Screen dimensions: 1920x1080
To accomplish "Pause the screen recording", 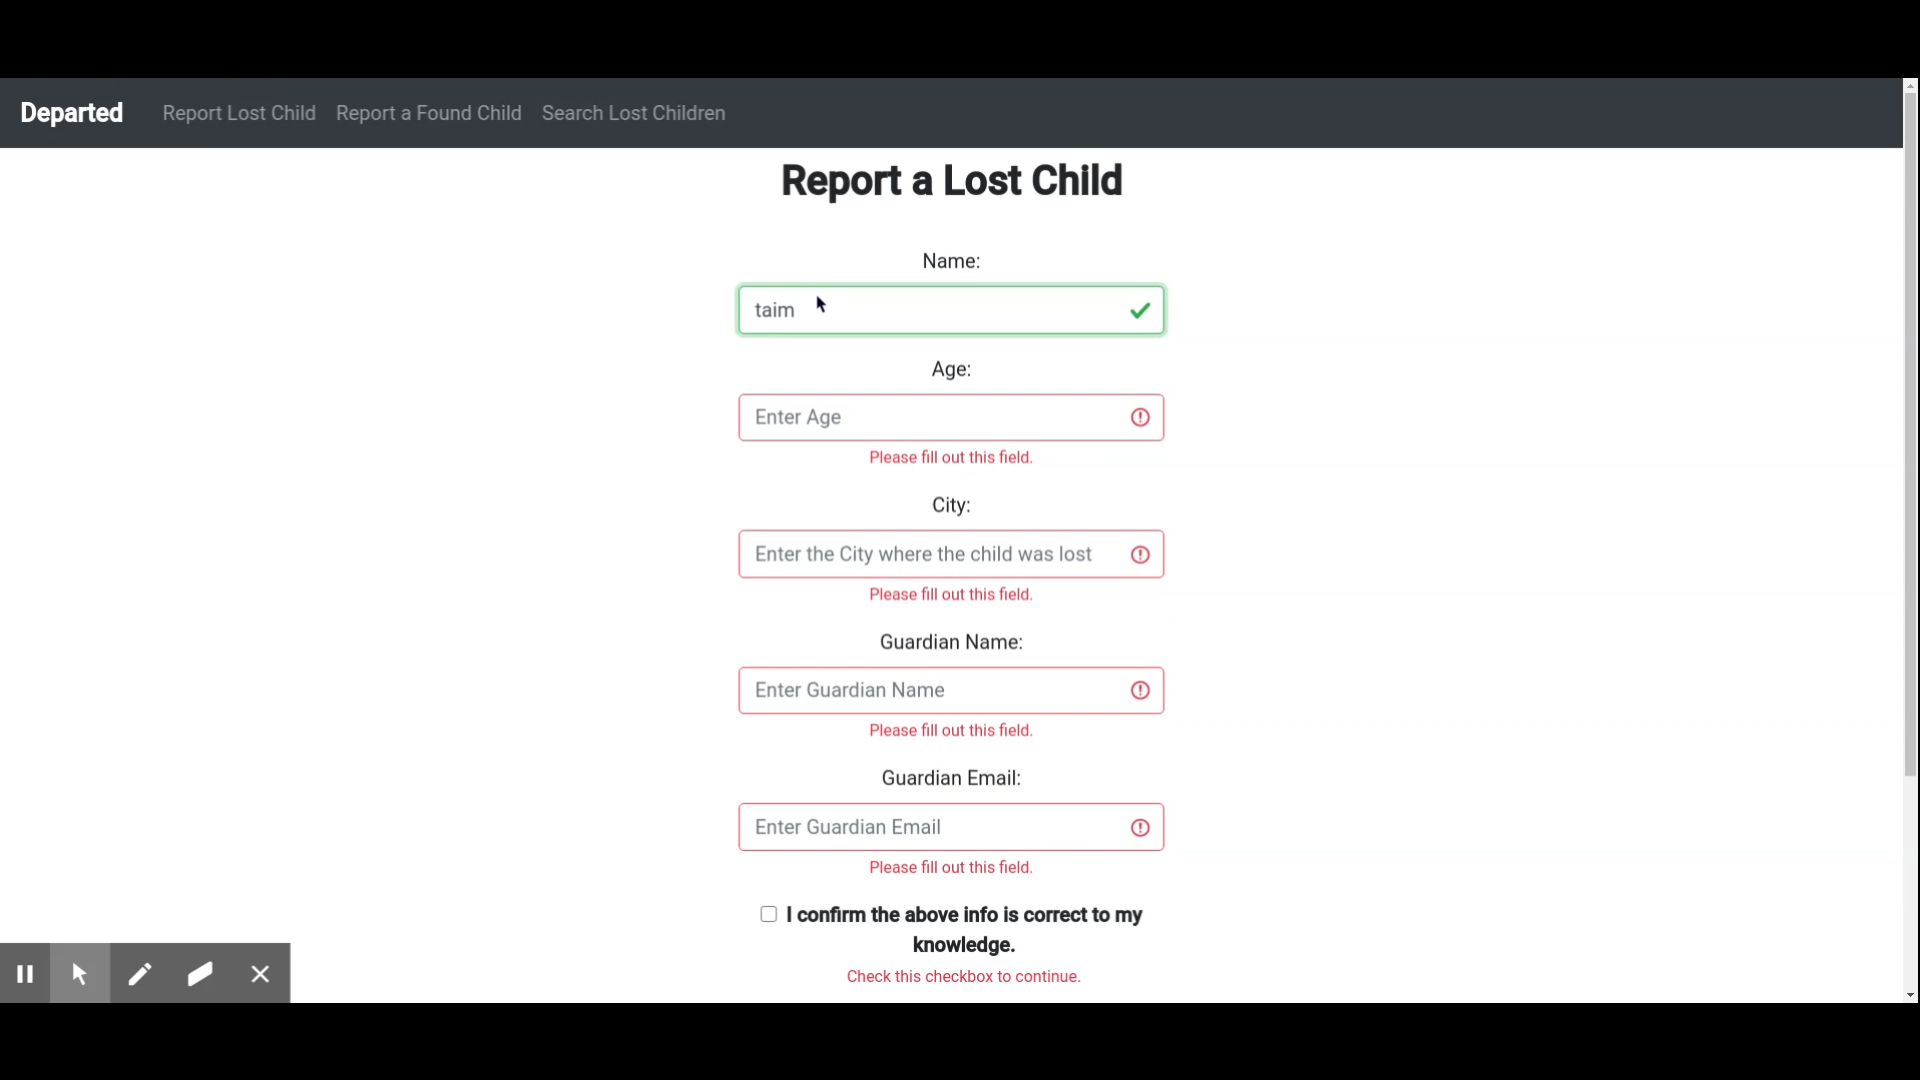I will point(25,973).
